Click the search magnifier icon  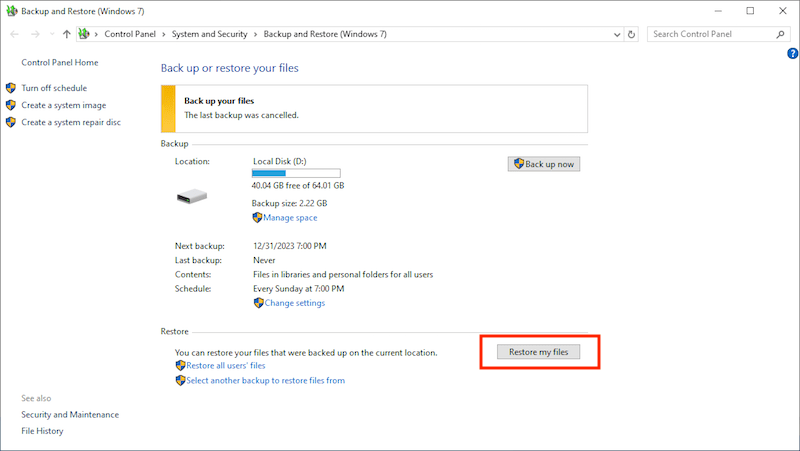coord(780,34)
